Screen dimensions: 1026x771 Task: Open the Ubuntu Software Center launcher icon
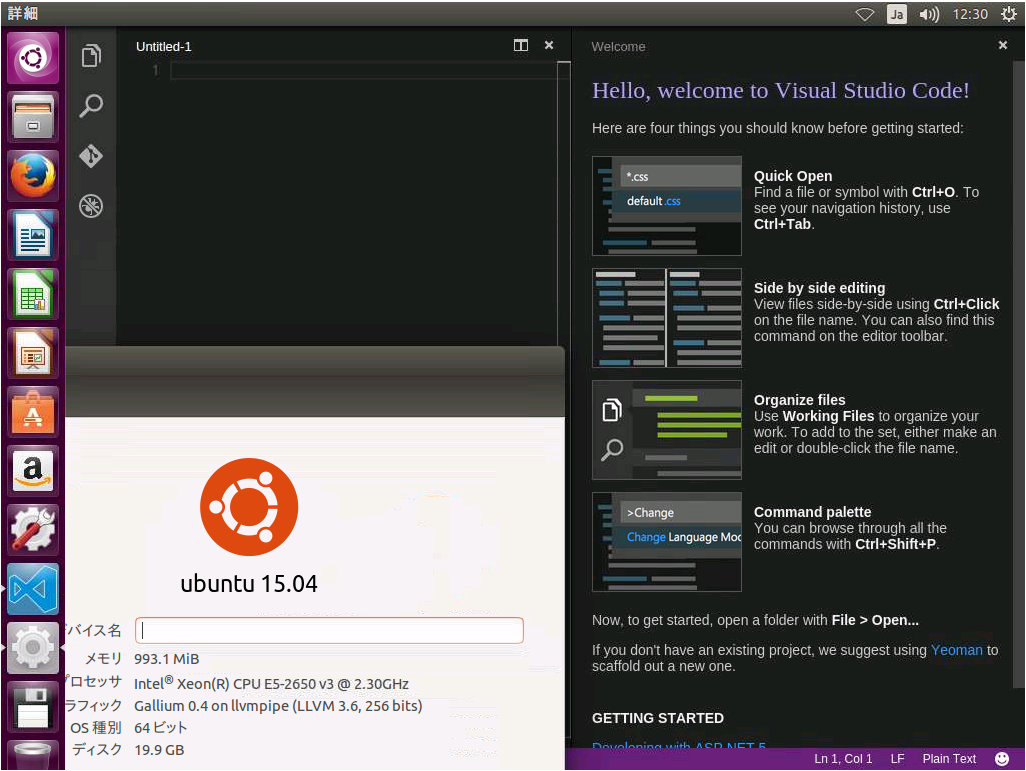click(32, 412)
